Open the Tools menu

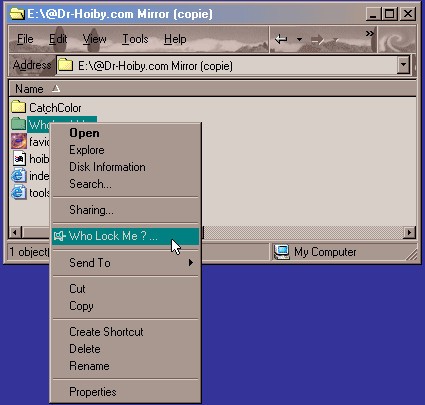[135, 39]
